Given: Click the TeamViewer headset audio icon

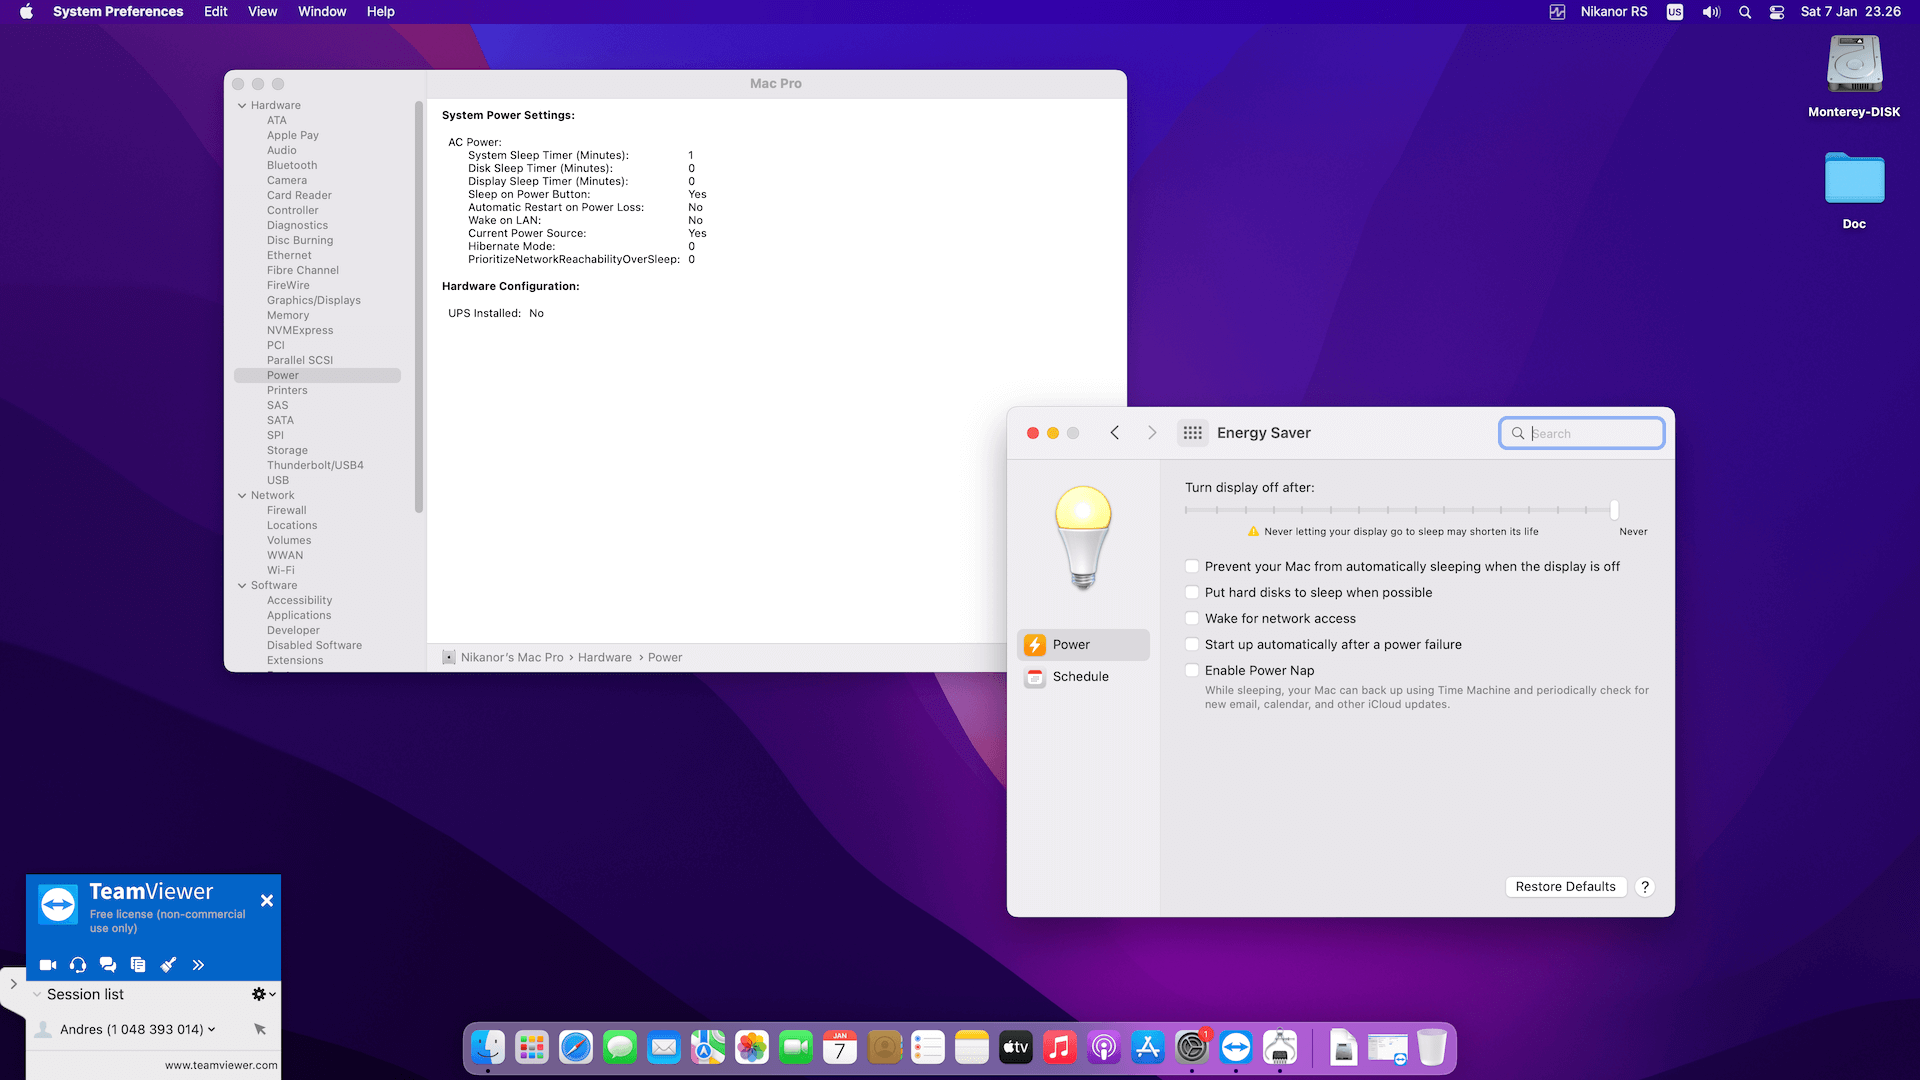Looking at the screenshot, I should click(78, 965).
